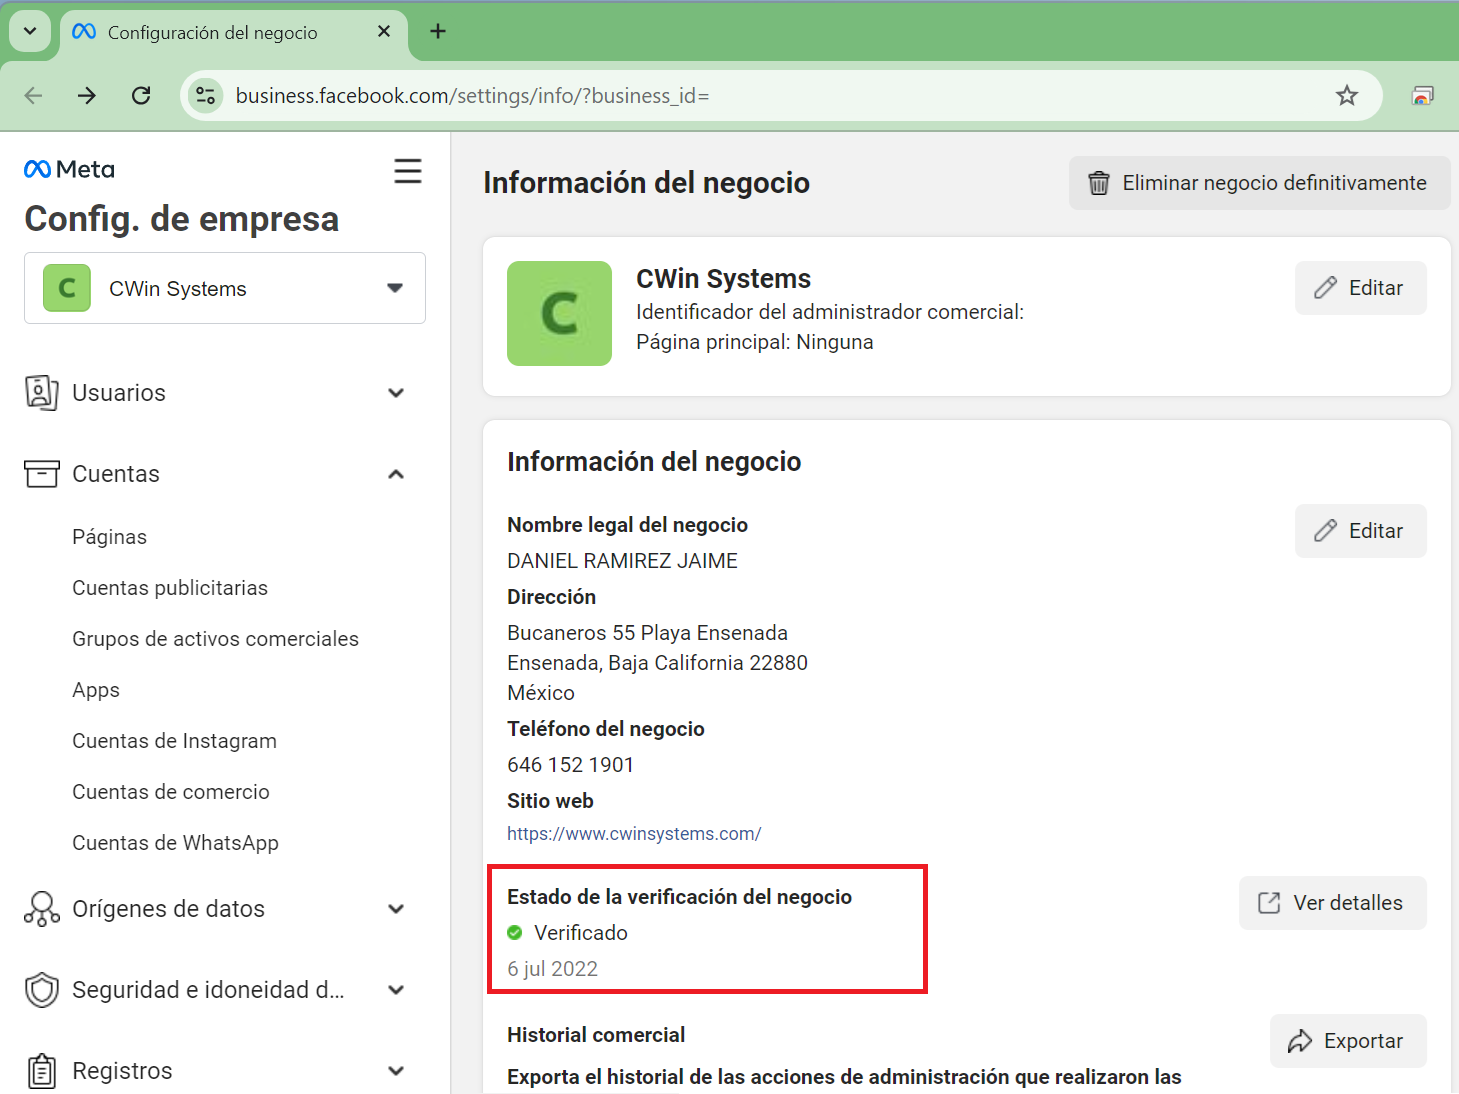Click Exportar for historial comercial
This screenshot has height=1094, width=1459.
(x=1346, y=1041)
